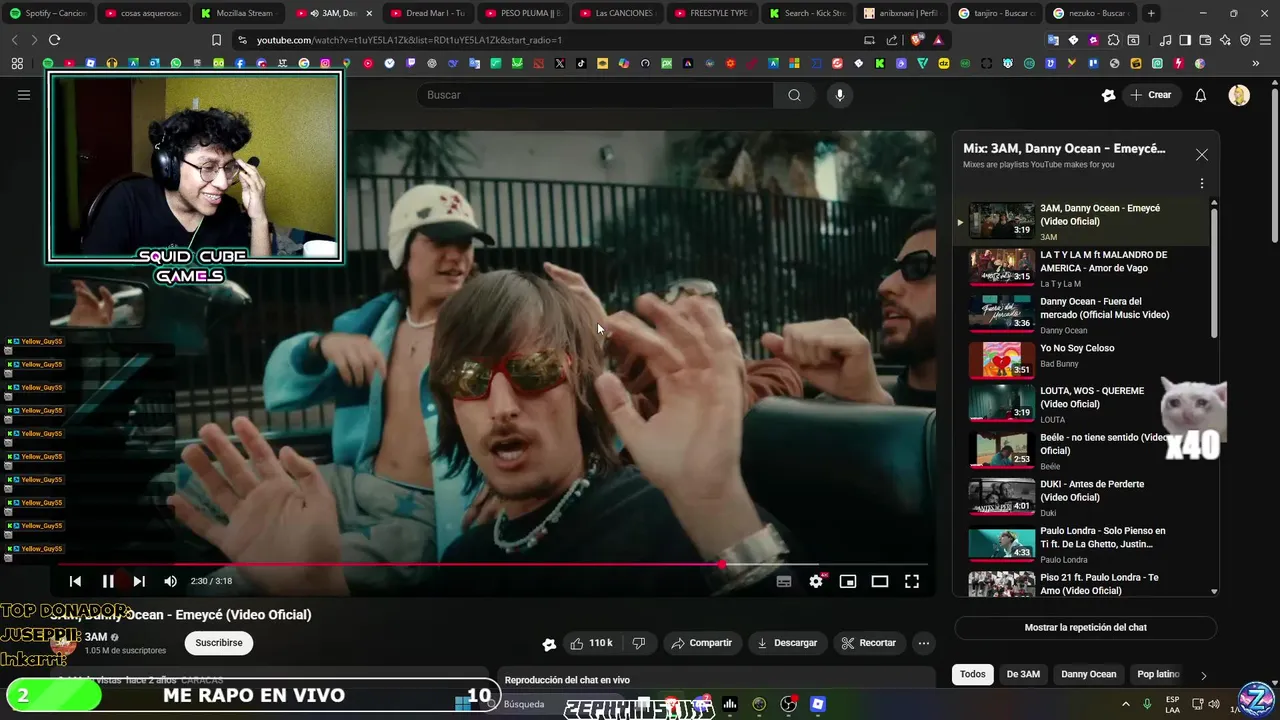
Task: Dislike the video
Action: click(x=639, y=643)
